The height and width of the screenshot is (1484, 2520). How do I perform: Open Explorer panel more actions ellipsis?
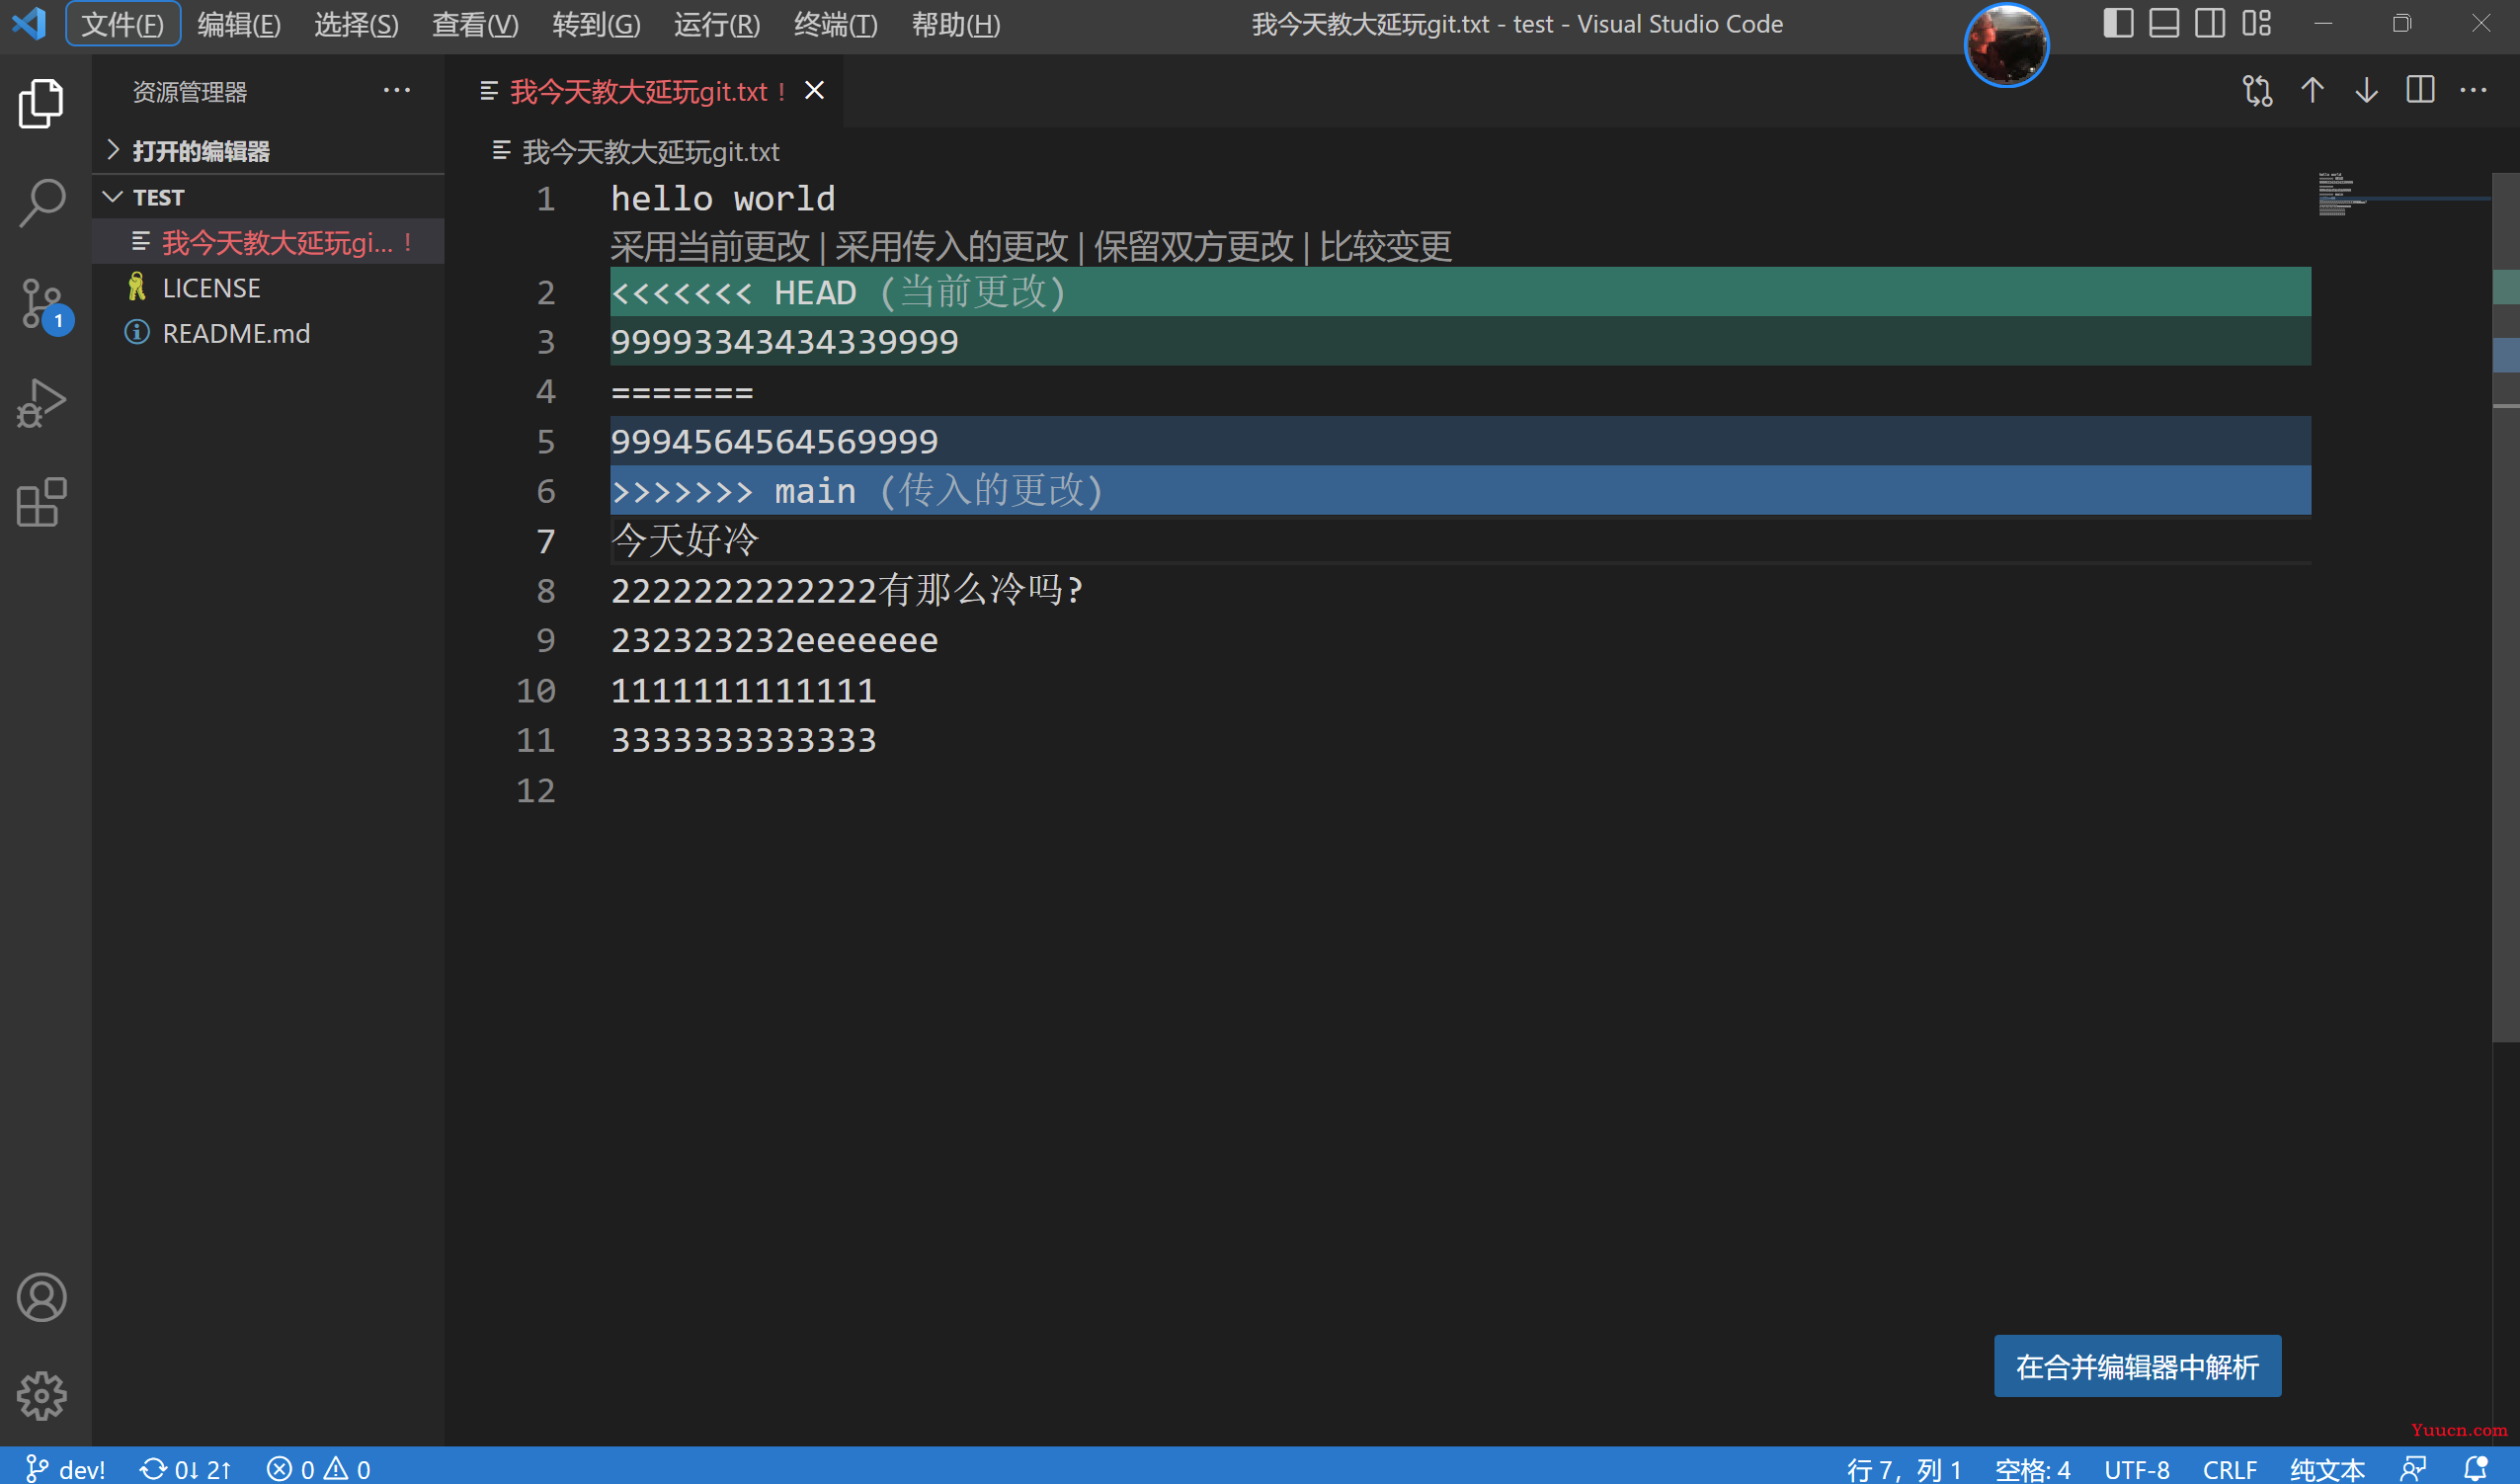[397, 91]
